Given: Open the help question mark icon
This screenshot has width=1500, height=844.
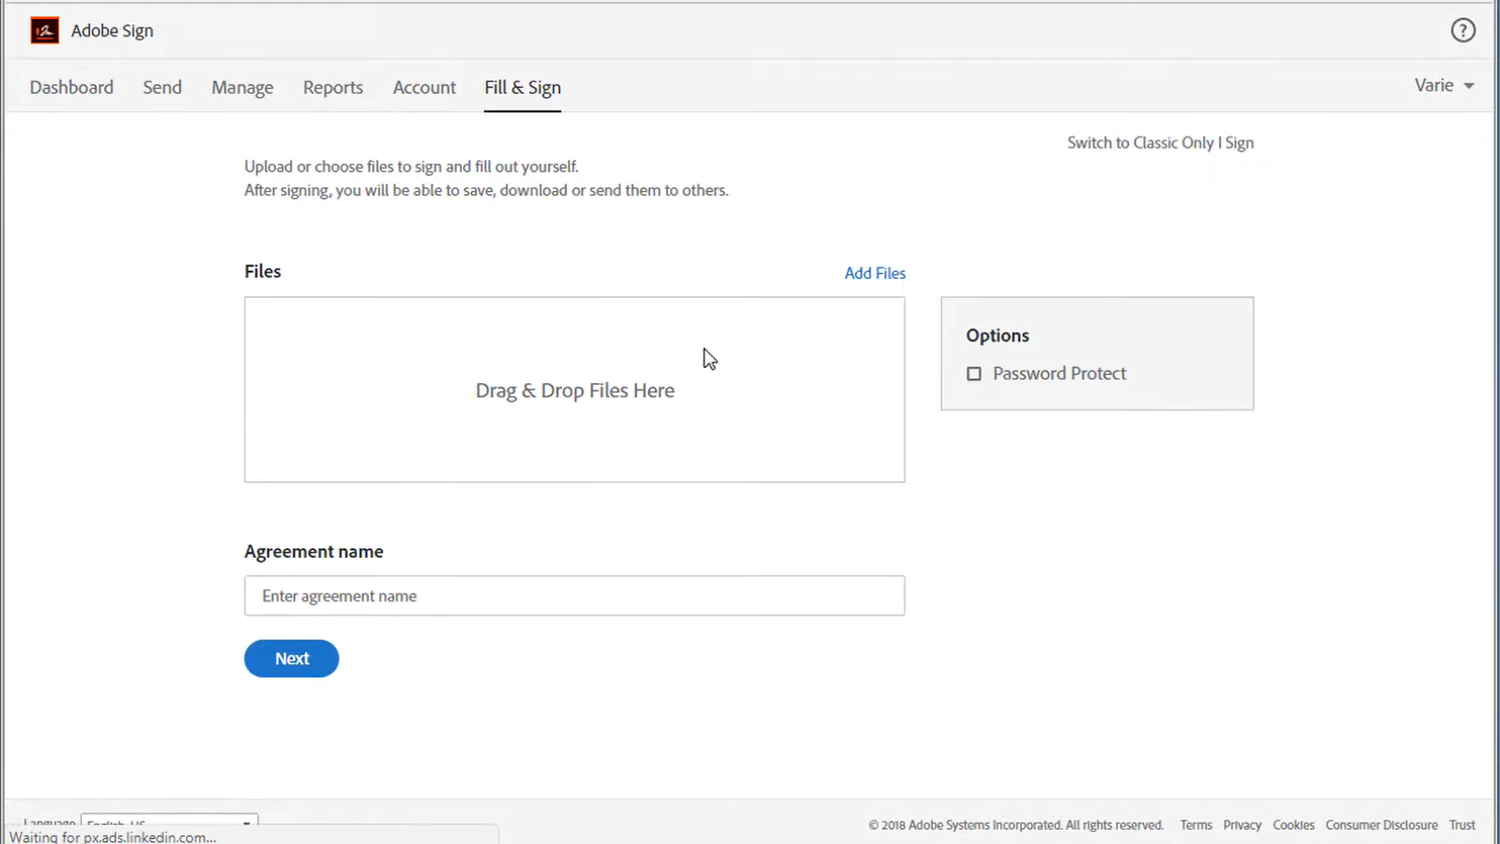Looking at the screenshot, I should [x=1463, y=31].
